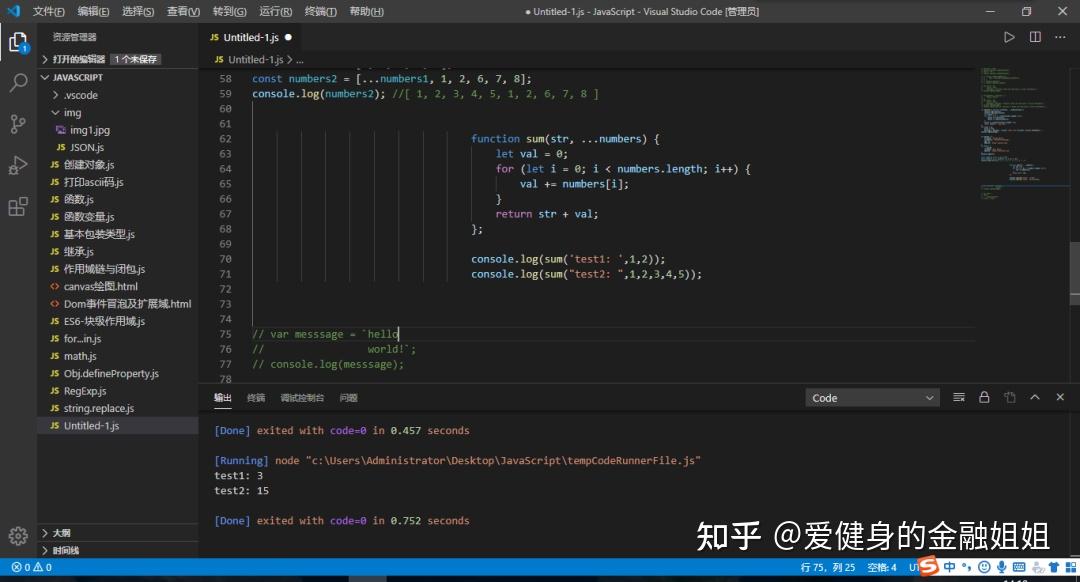Screen dimensions: 1080x582
Task: Click the spaces indentation status item
Action: [x=882, y=568]
